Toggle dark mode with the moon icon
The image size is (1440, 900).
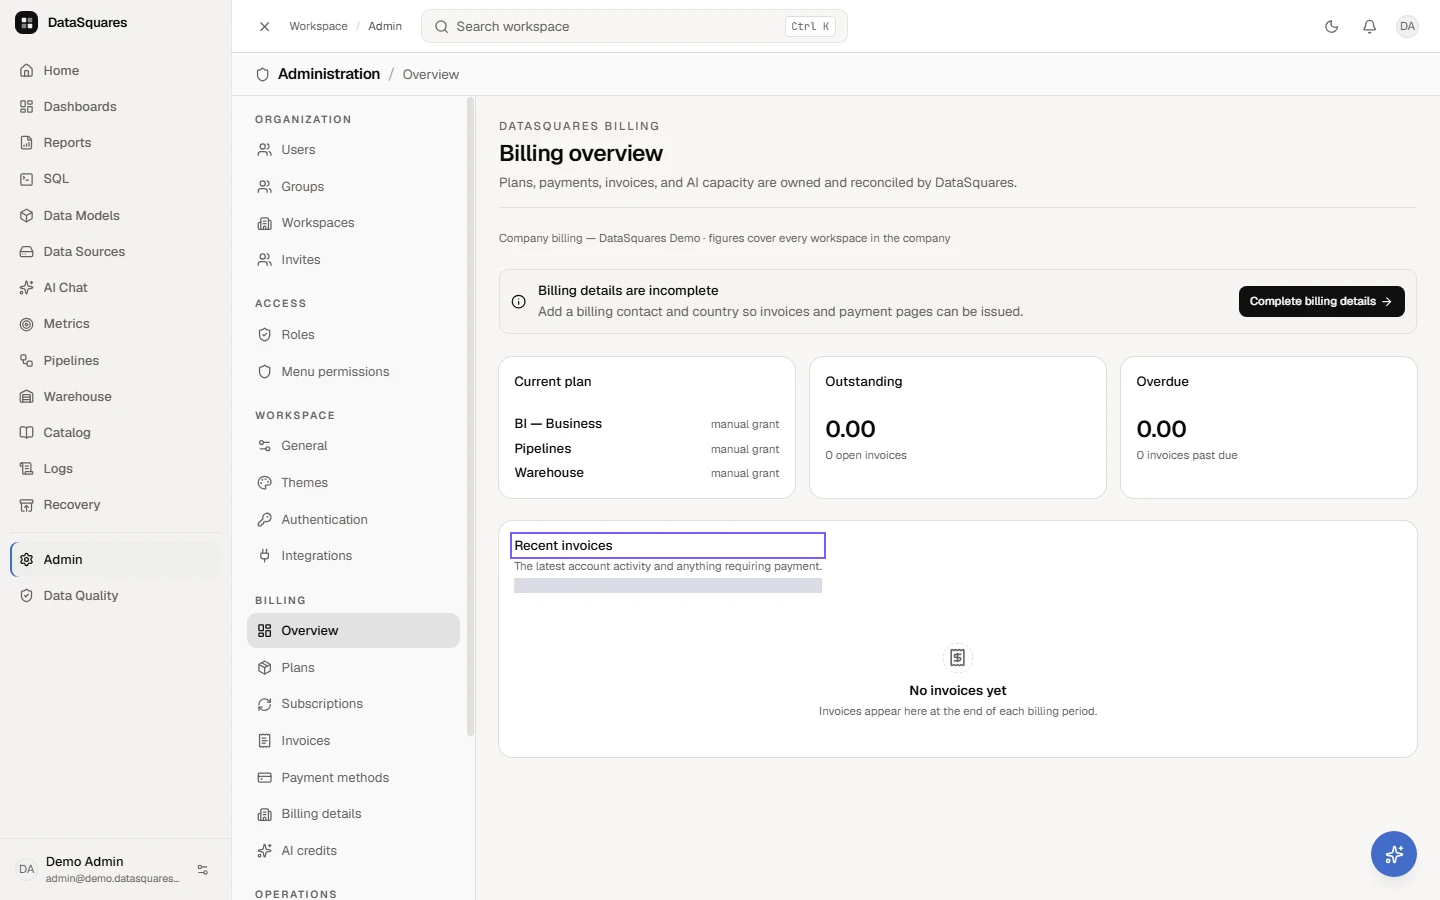pos(1331,27)
